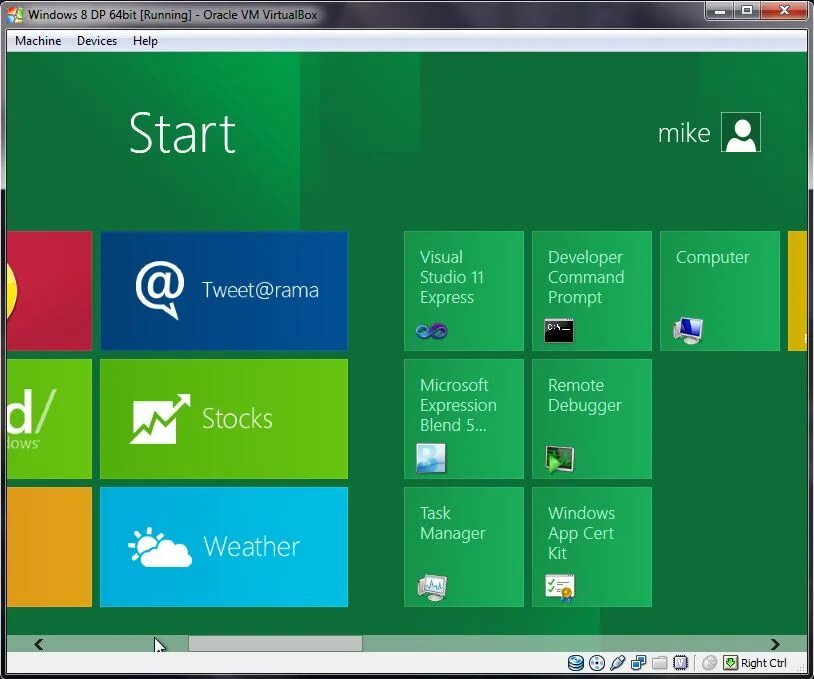The image size is (814, 679).
Task: Click the orange tile at the left edge
Action: (x=49, y=547)
